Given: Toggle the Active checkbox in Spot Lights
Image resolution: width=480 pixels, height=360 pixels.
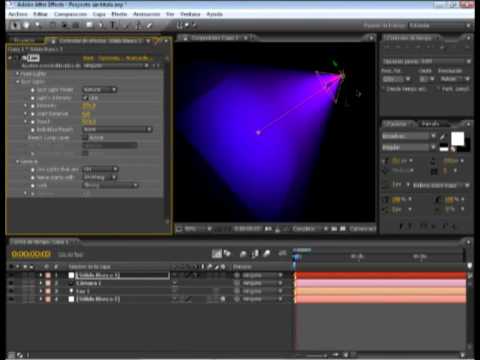Looking at the screenshot, I should tap(85, 138).
